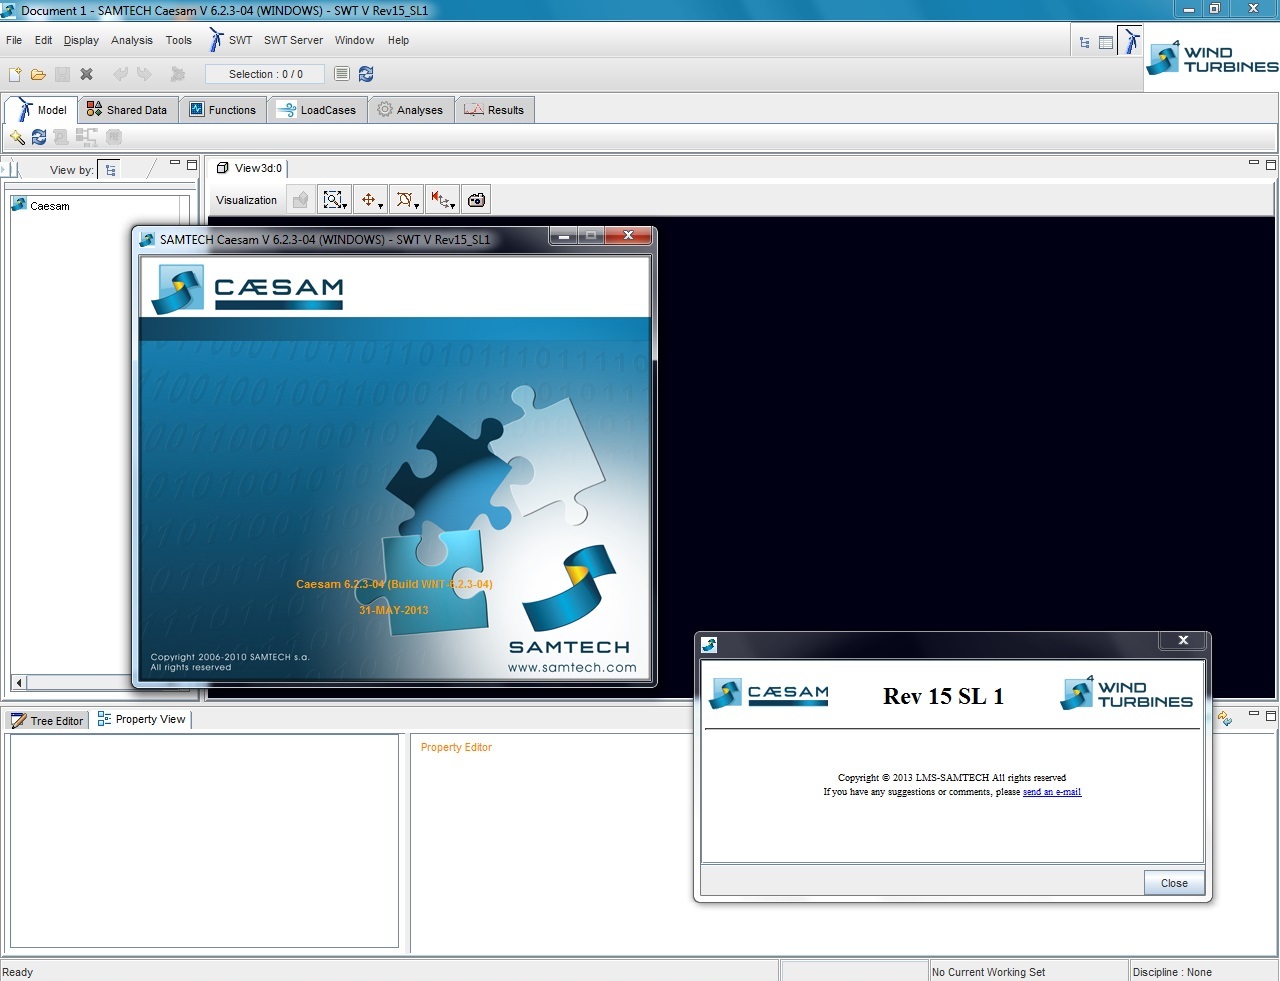
Task: Open the selection list icon beside Selection field
Action: coord(341,74)
